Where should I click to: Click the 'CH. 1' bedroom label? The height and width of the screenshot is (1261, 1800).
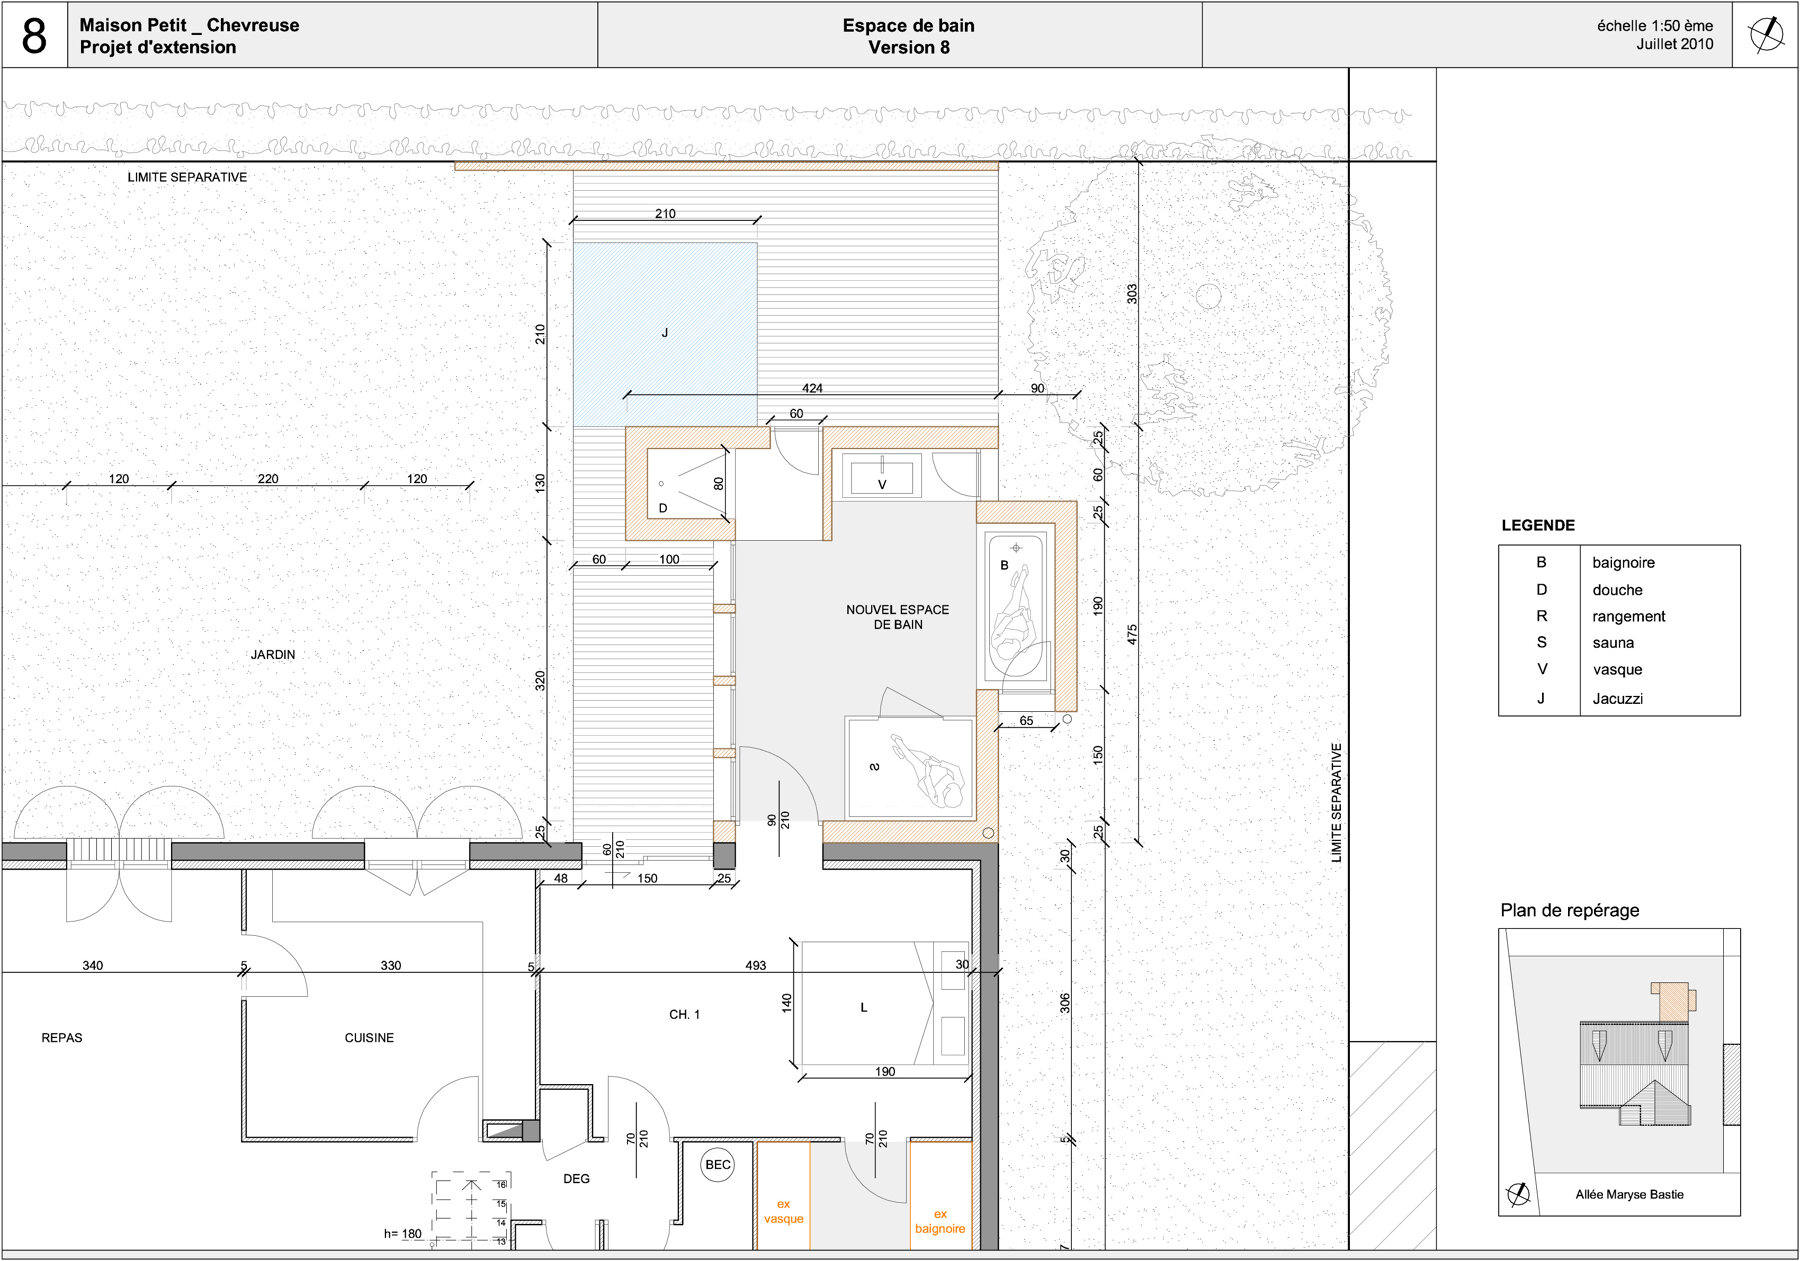pyautogui.click(x=684, y=1015)
